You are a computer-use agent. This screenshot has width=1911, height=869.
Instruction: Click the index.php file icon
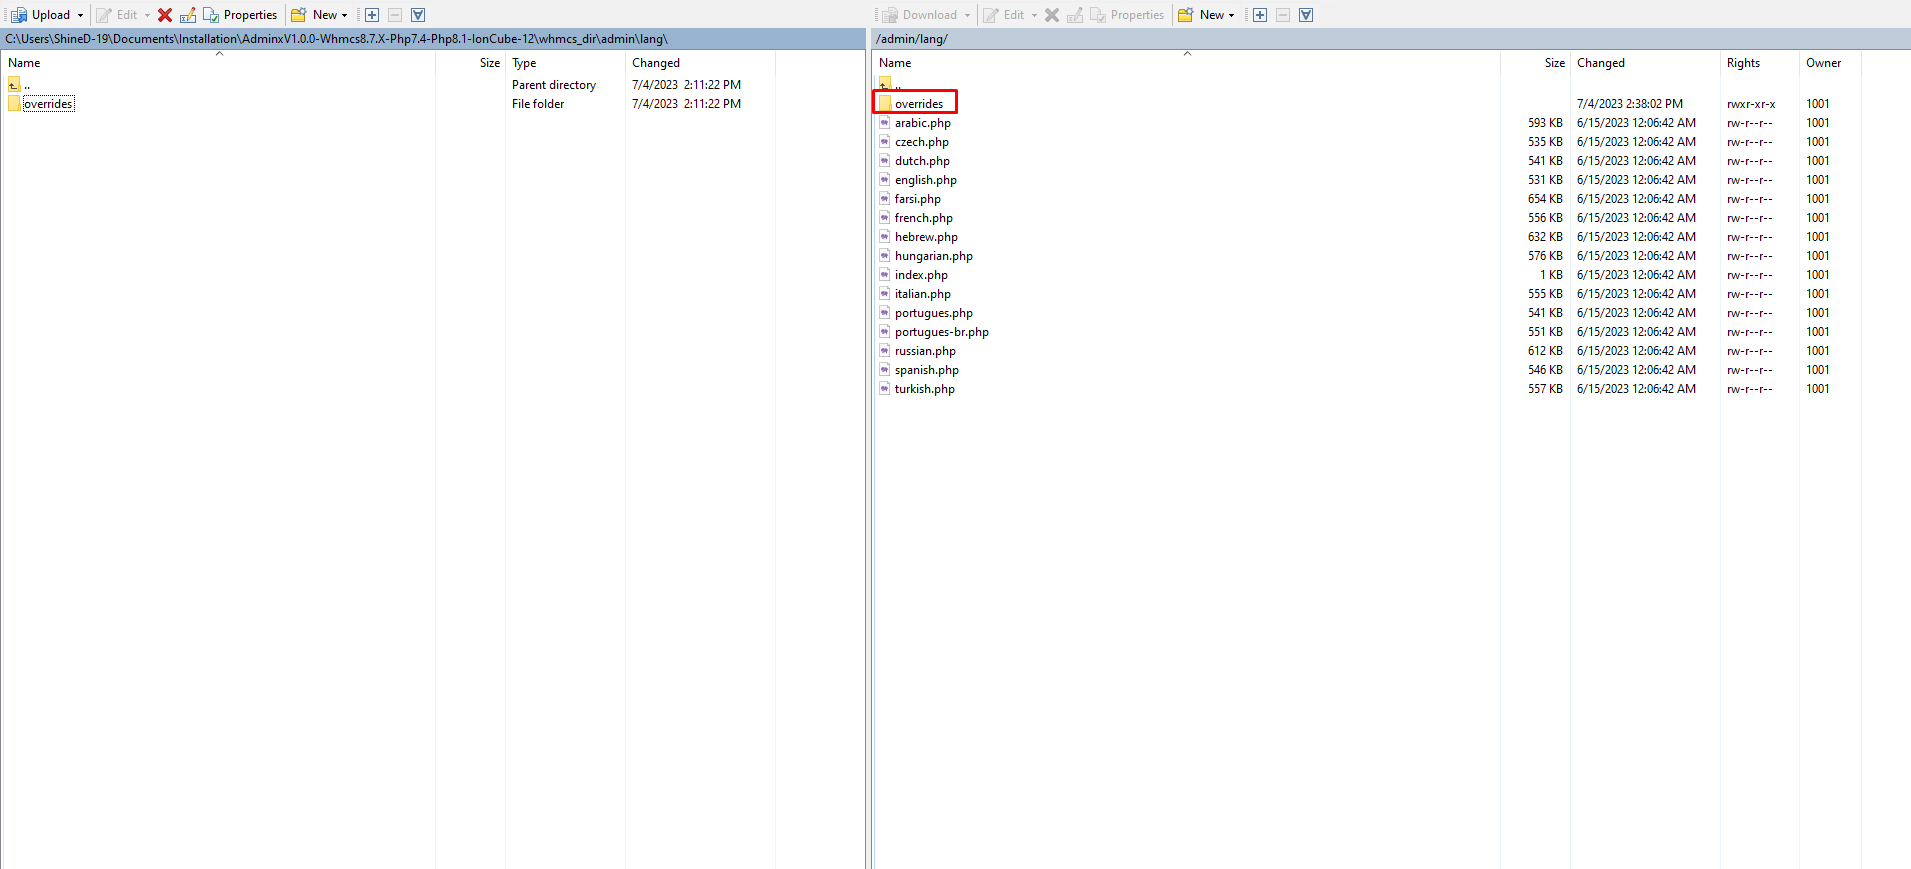(885, 275)
